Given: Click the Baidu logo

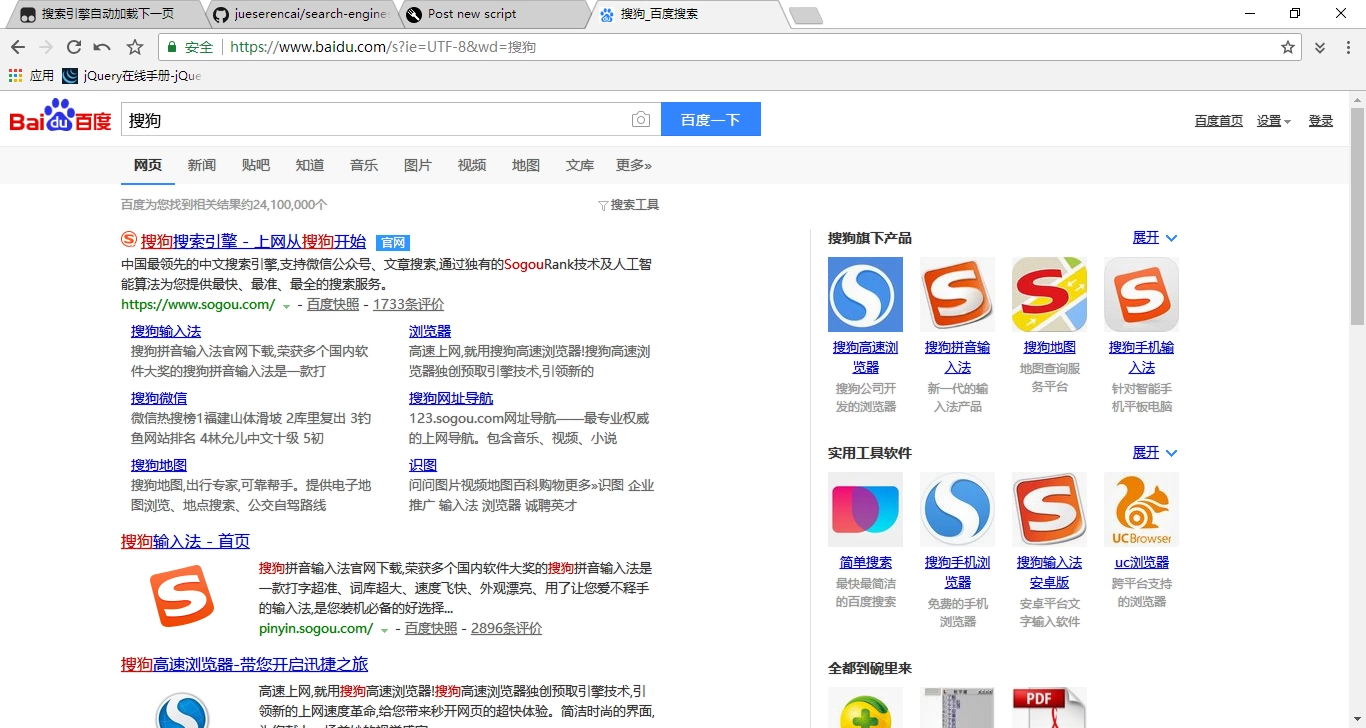Looking at the screenshot, I should [60, 118].
